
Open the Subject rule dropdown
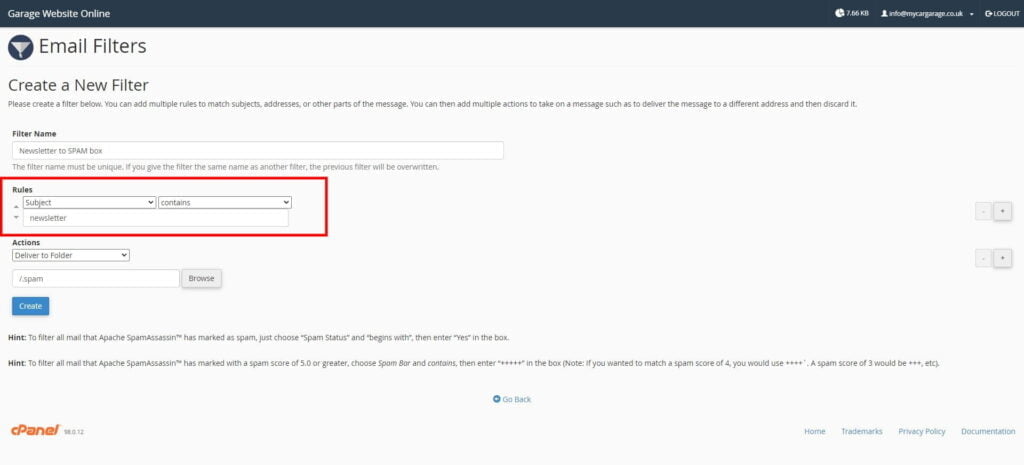point(89,202)
